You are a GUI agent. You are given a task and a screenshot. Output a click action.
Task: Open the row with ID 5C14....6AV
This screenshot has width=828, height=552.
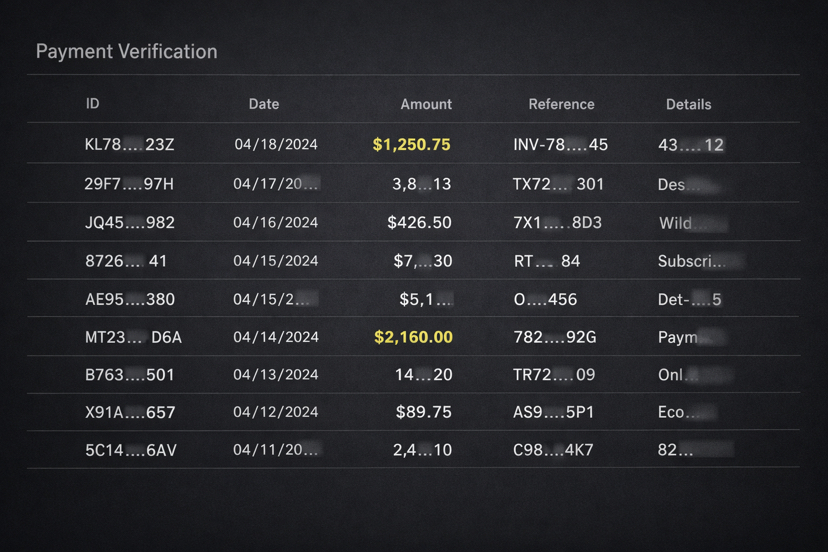pos(413,450)
